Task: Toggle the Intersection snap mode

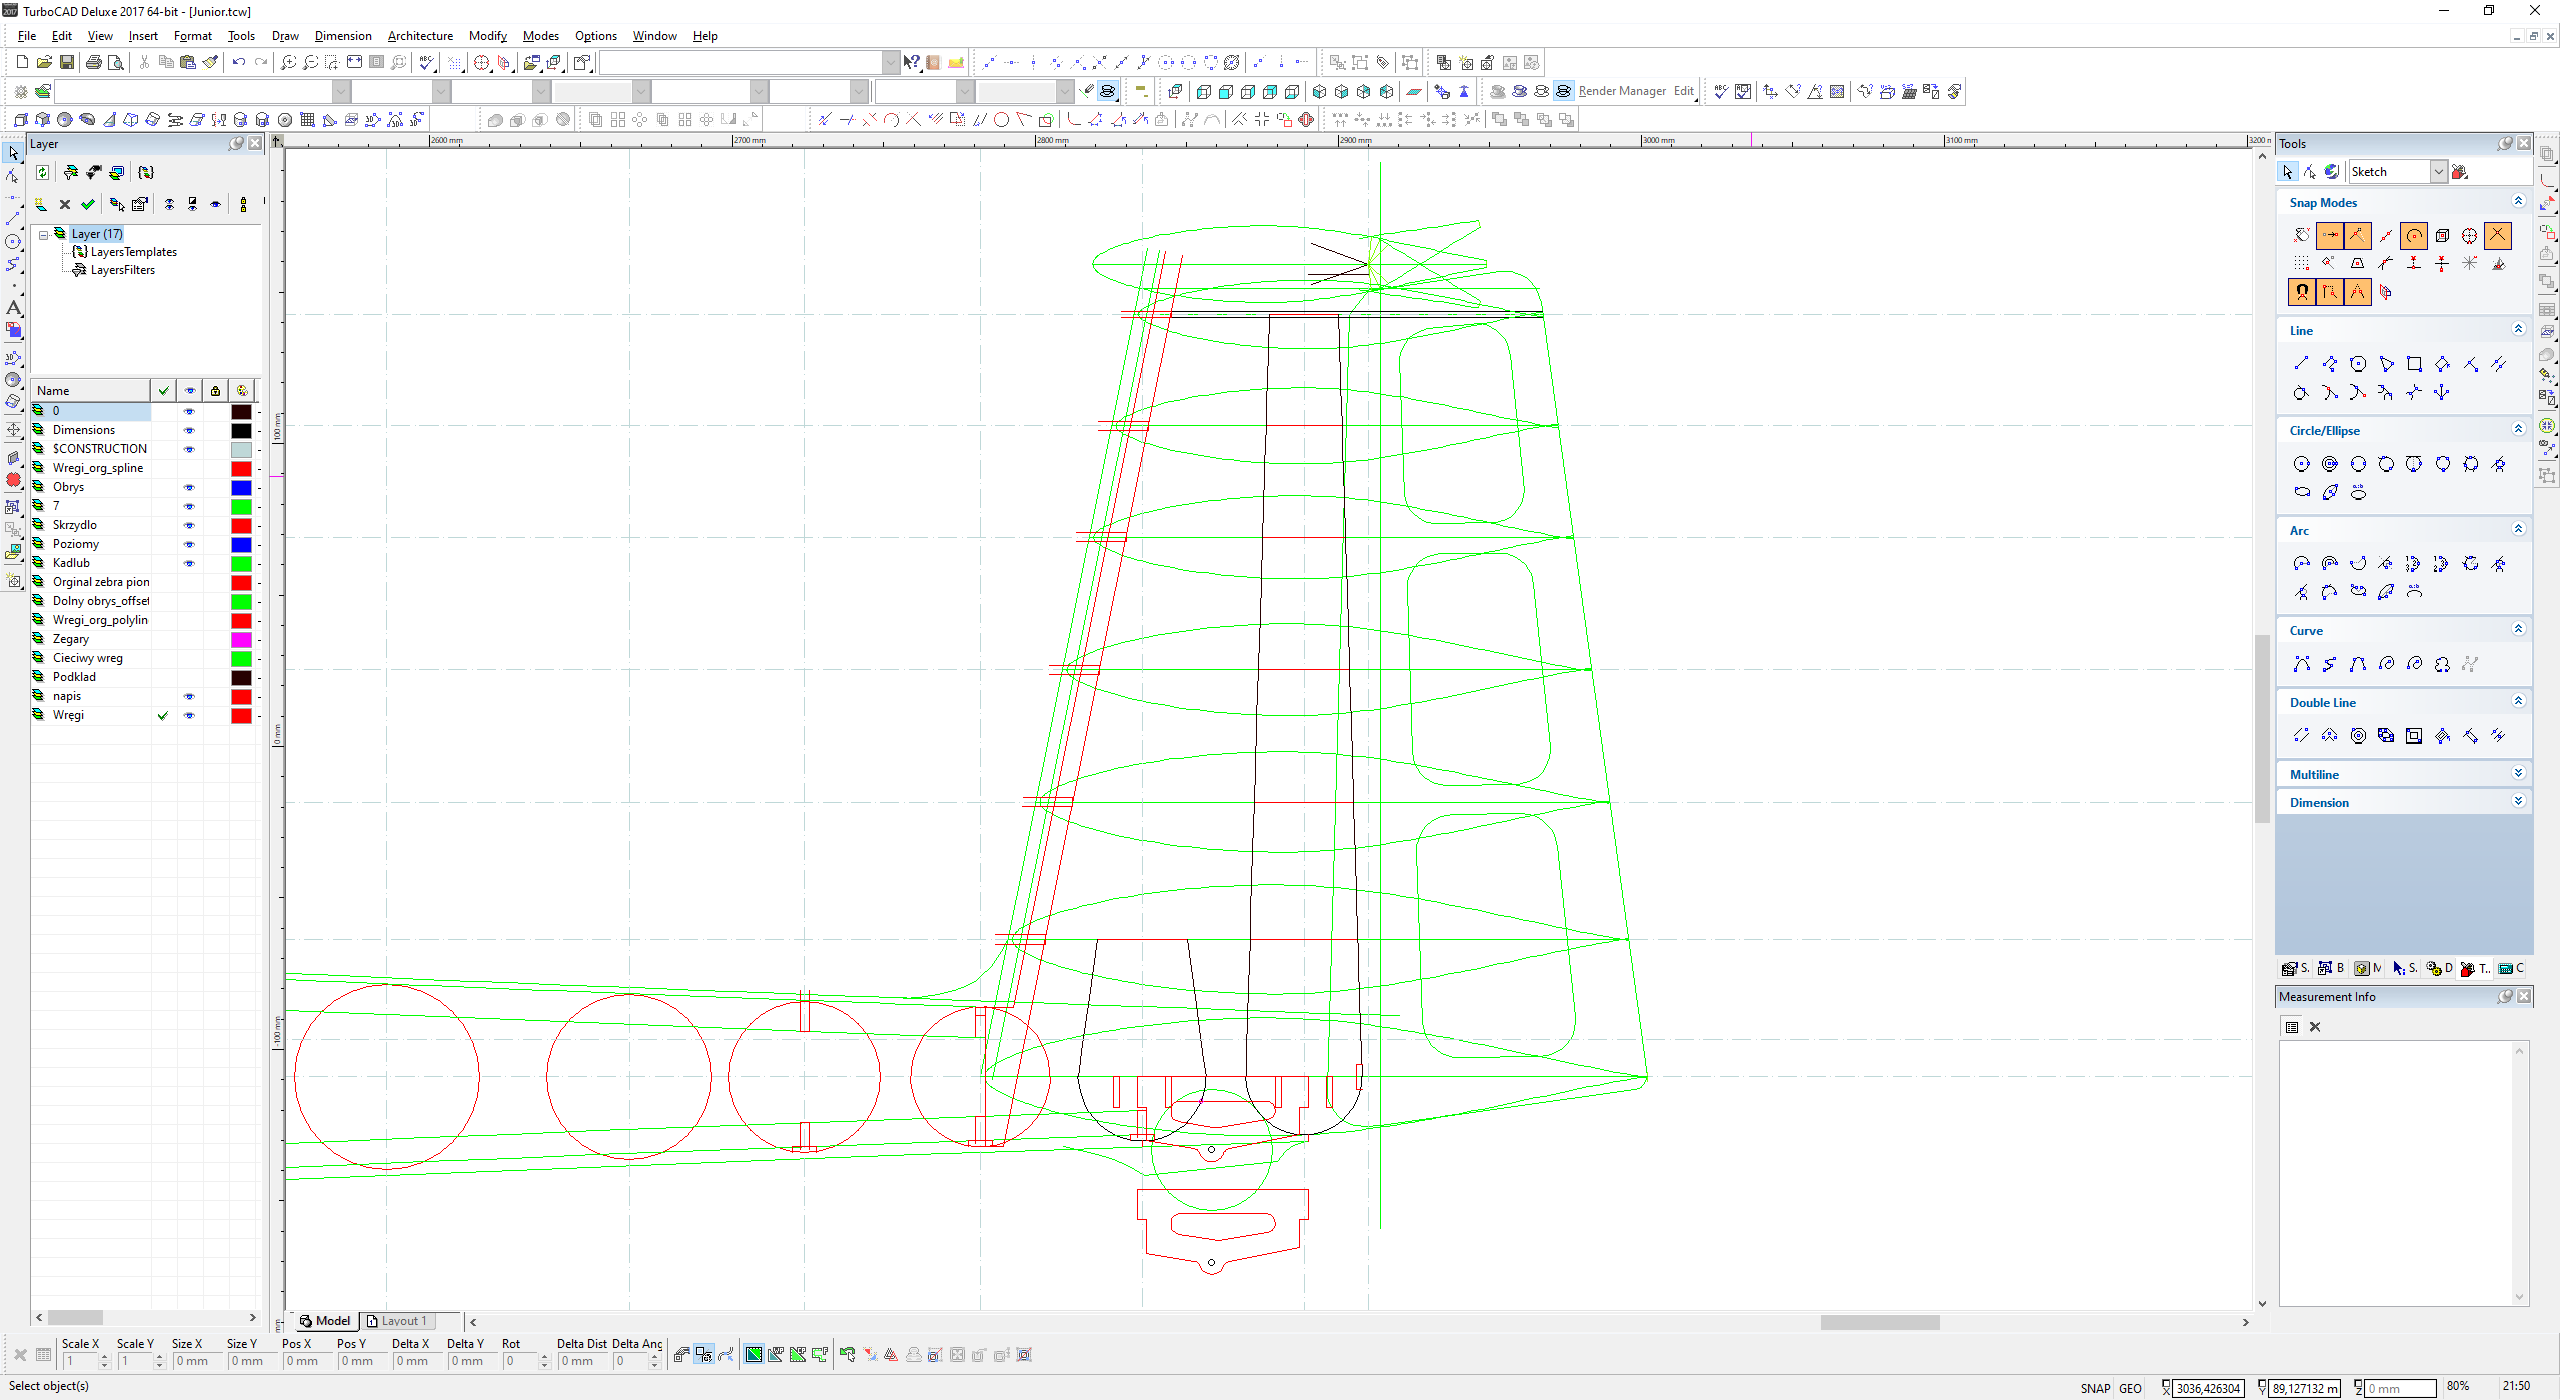Action: click(2498, 236)
